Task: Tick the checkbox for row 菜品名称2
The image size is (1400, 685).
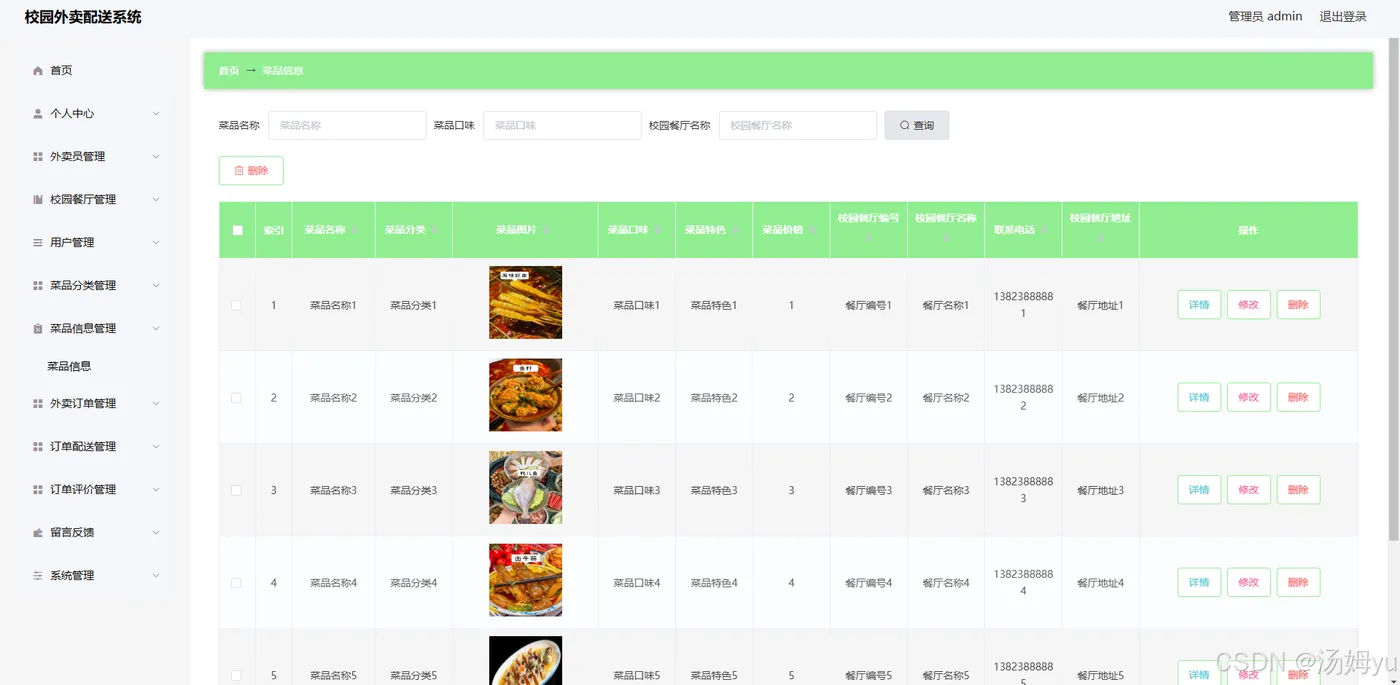Action: (236, 398)
